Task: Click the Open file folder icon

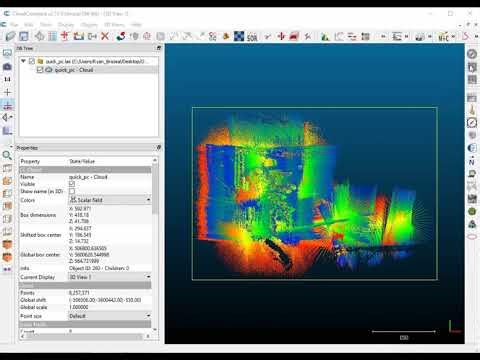Action: [10, 36]
